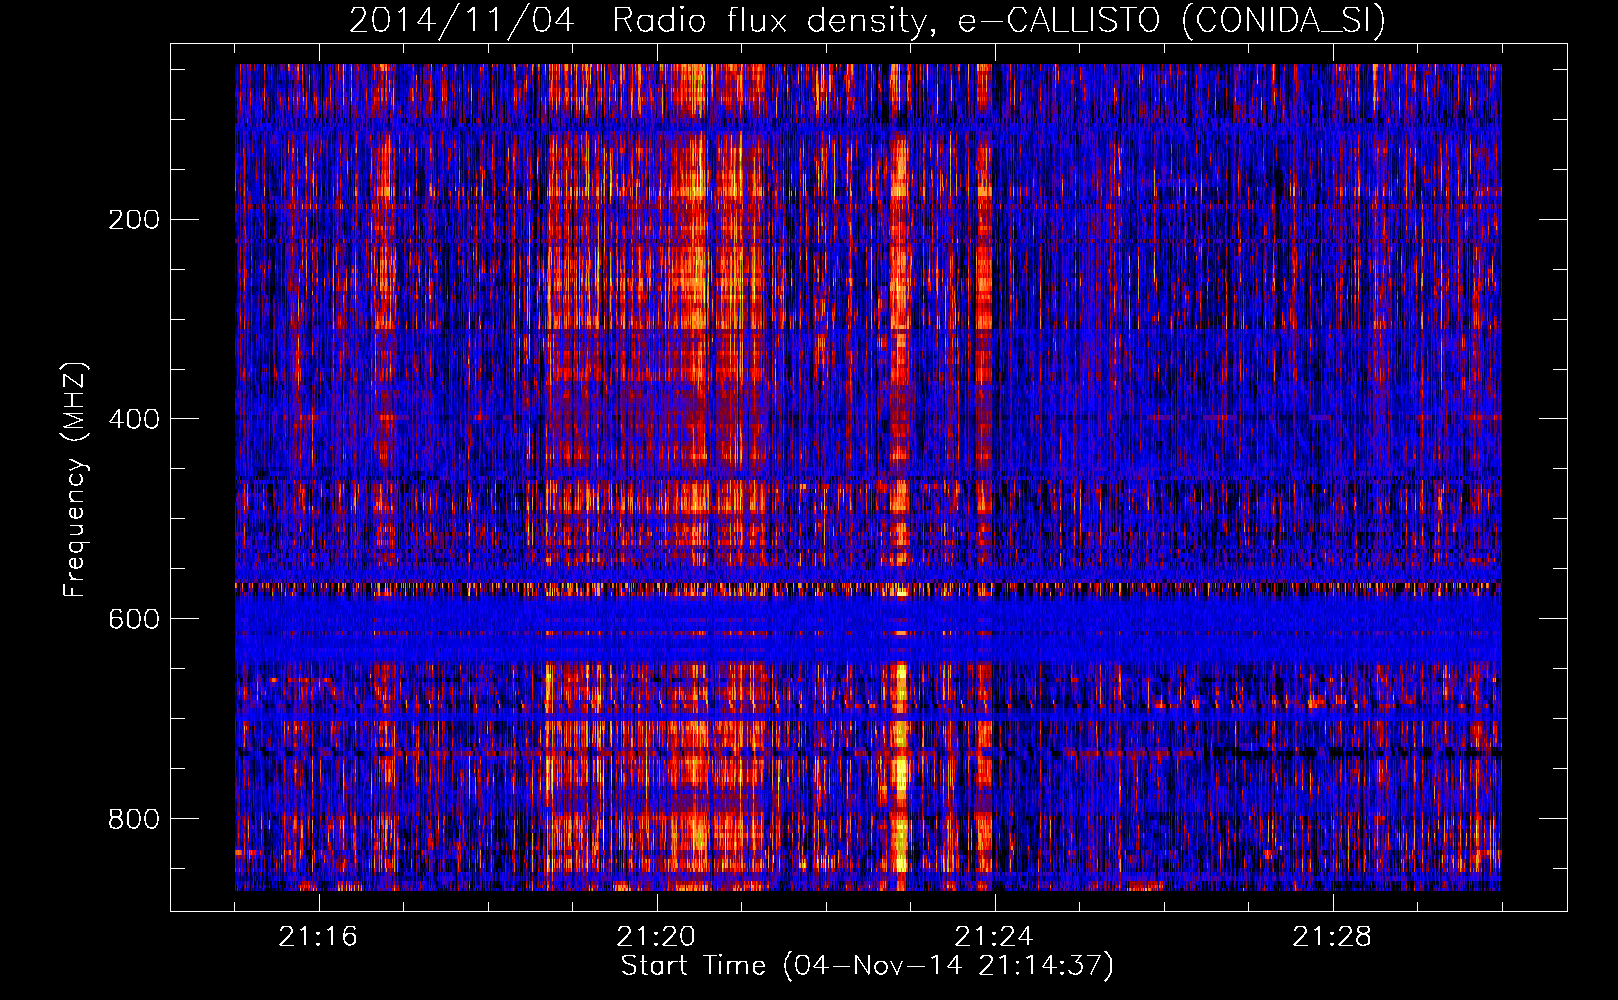Click the 21:16 time tick label

tap(318, 937)
